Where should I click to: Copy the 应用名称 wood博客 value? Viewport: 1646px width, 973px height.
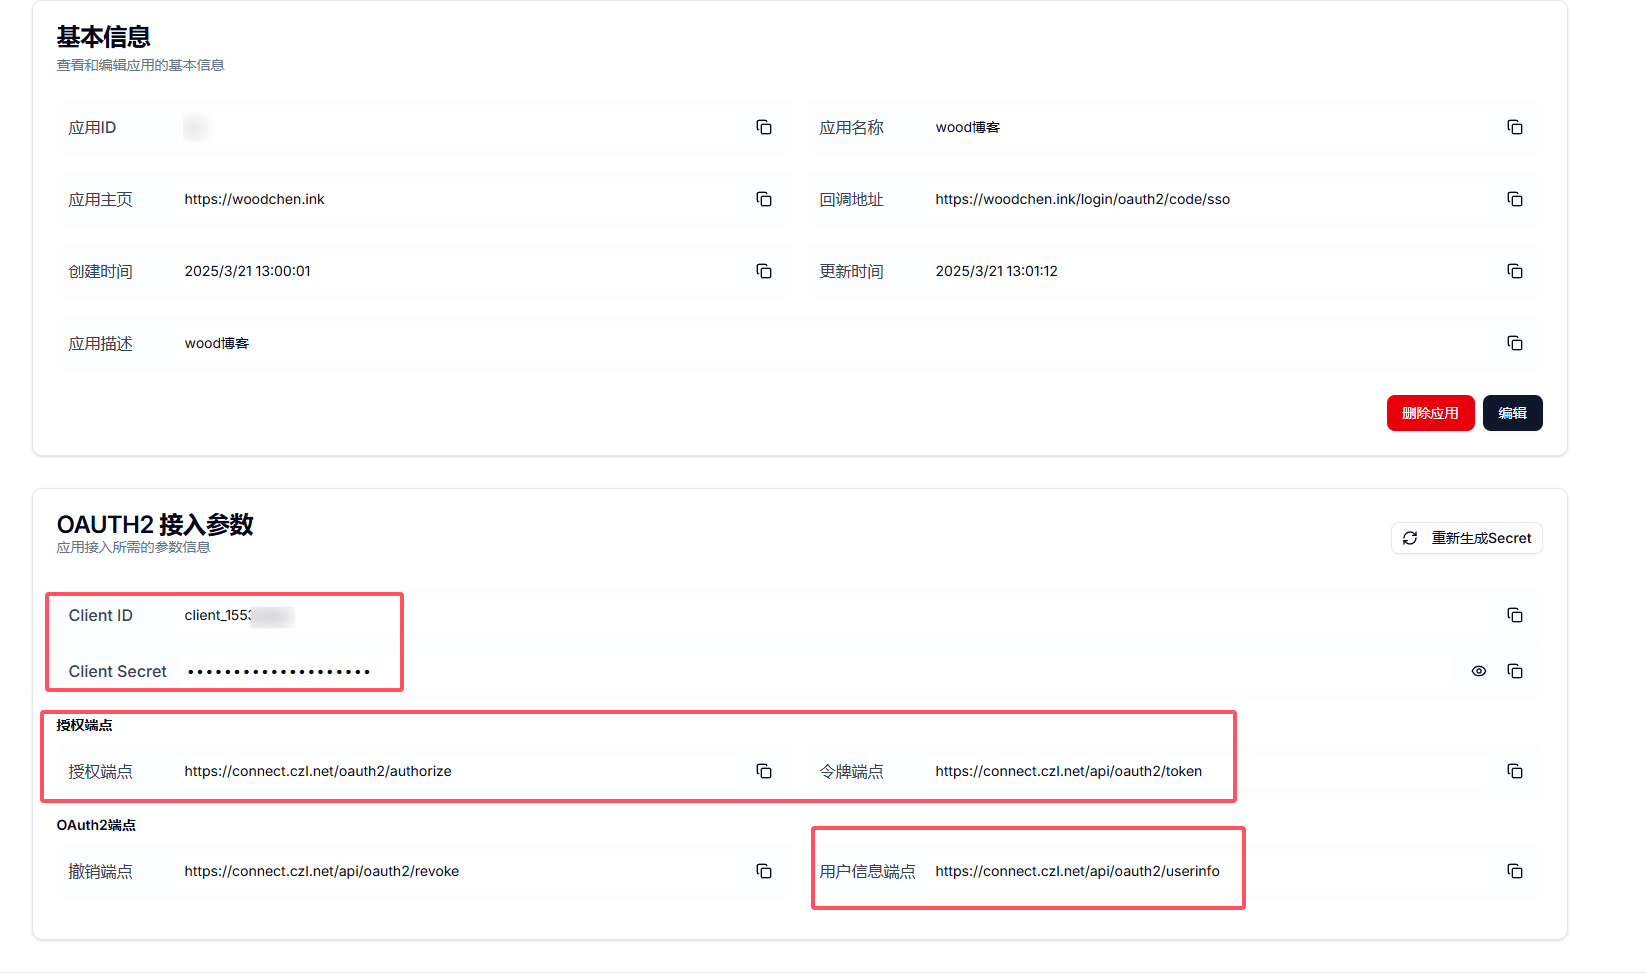1515,127
